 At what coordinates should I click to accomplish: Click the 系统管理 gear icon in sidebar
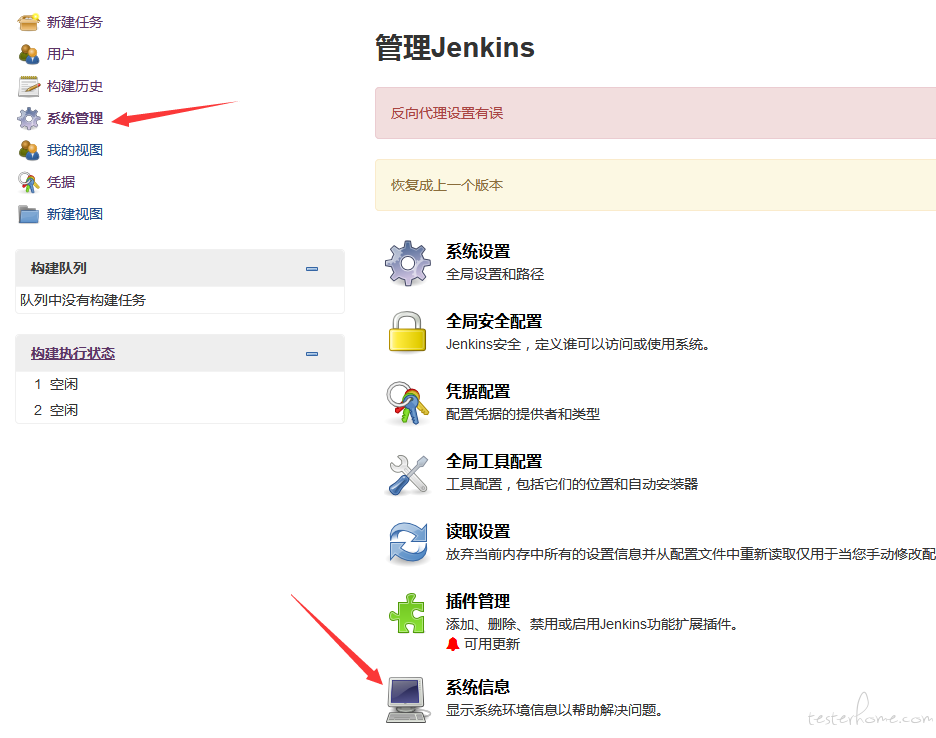(29, 118)
